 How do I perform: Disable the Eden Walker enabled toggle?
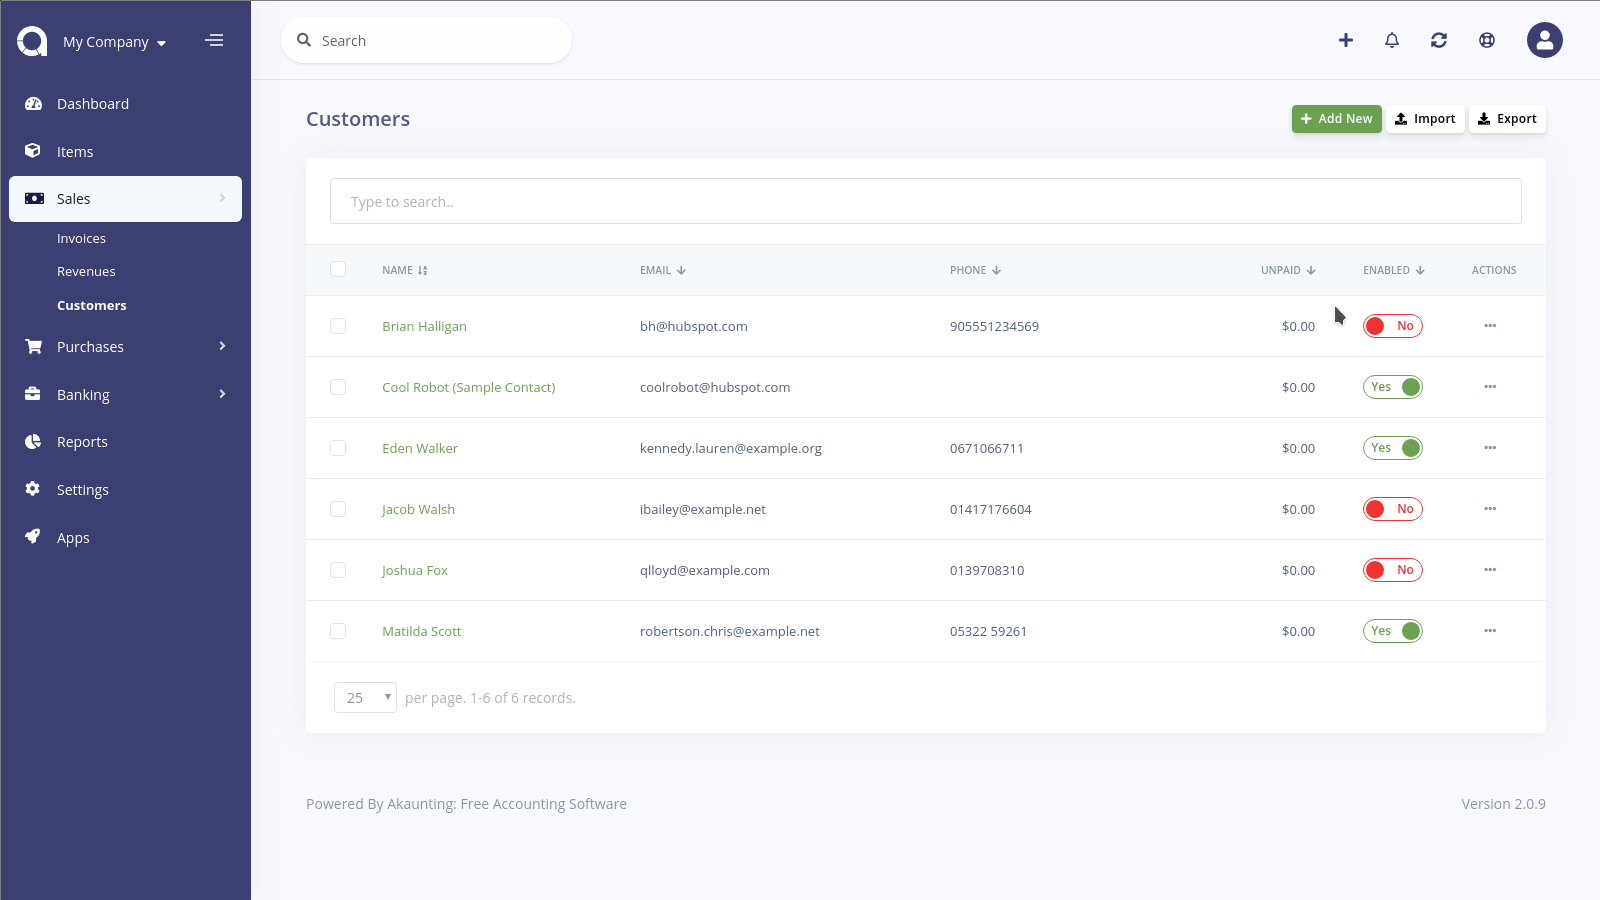tap(1392, 448)
